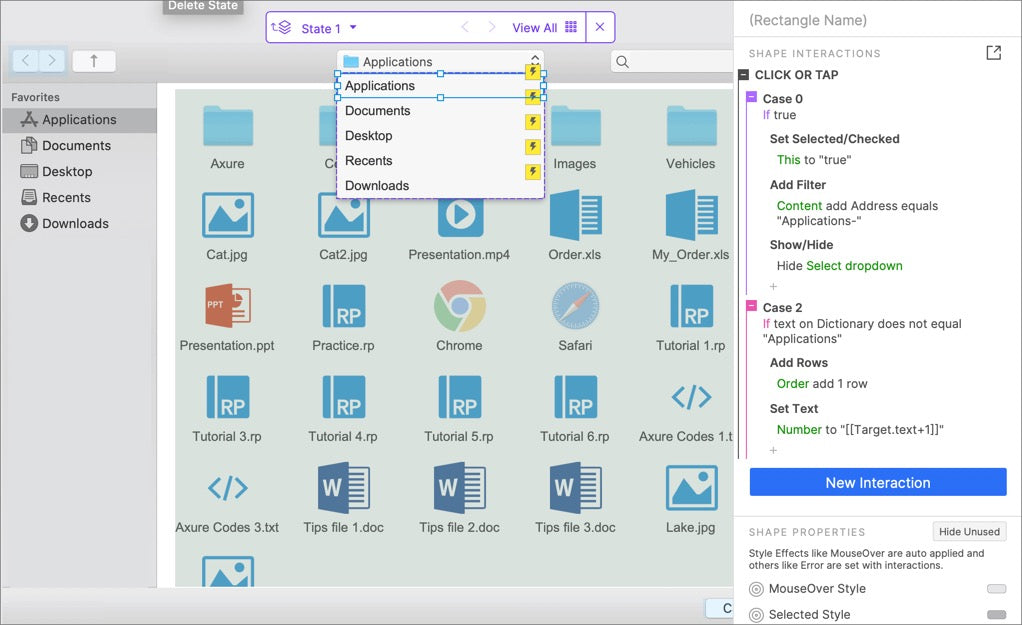Open Downloads in Favorites sidebar
1022x625 pixels.
pyautogui.click(x=79, y=224)
